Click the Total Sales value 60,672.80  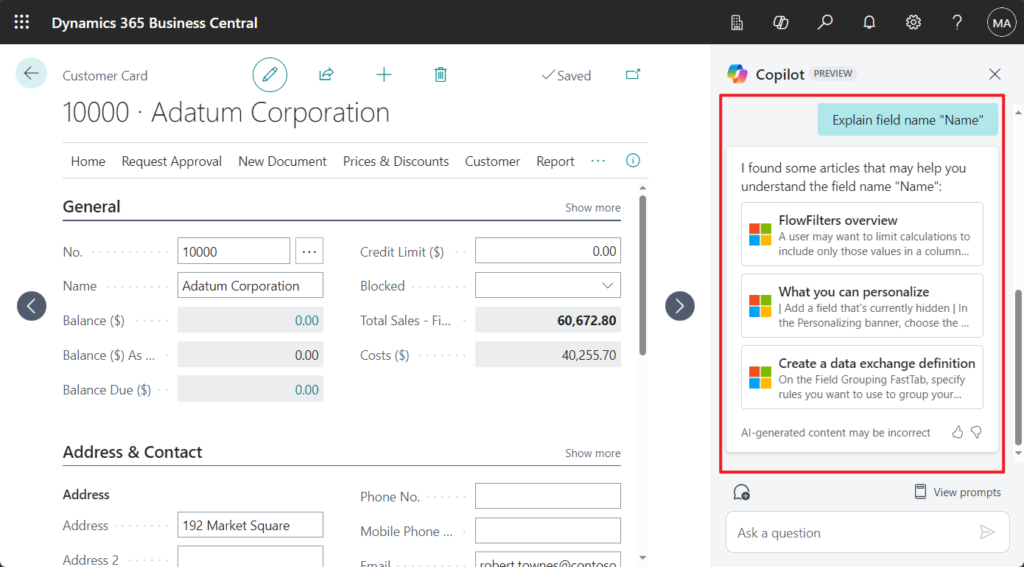pos(586,321)
